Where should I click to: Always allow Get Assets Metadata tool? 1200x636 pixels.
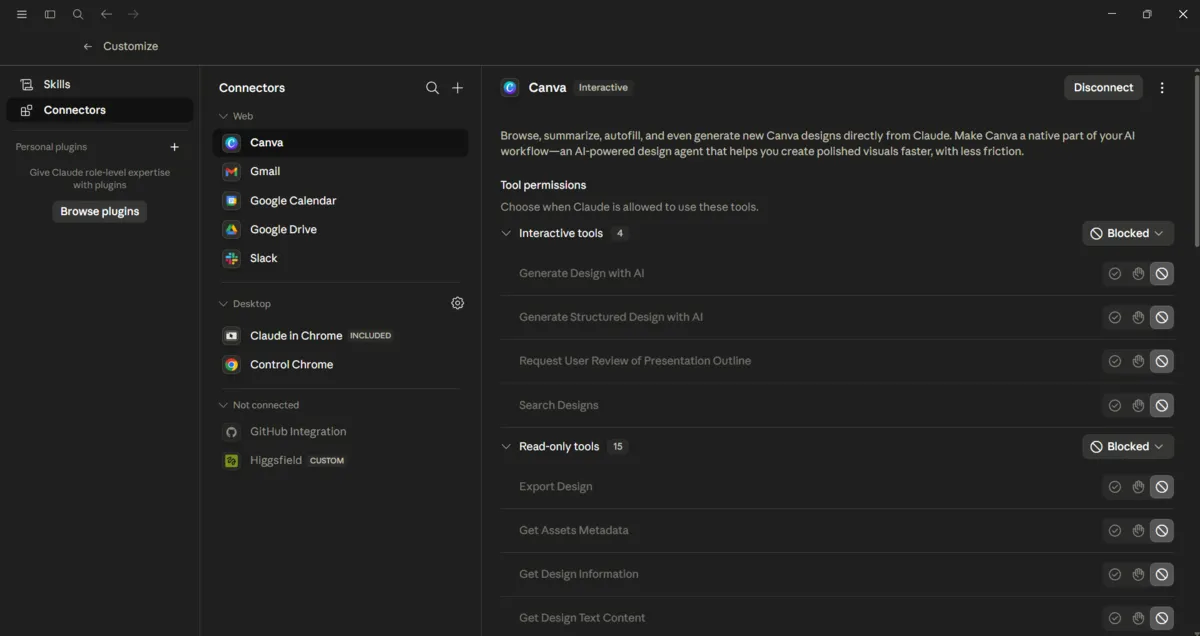(1115, 530)
